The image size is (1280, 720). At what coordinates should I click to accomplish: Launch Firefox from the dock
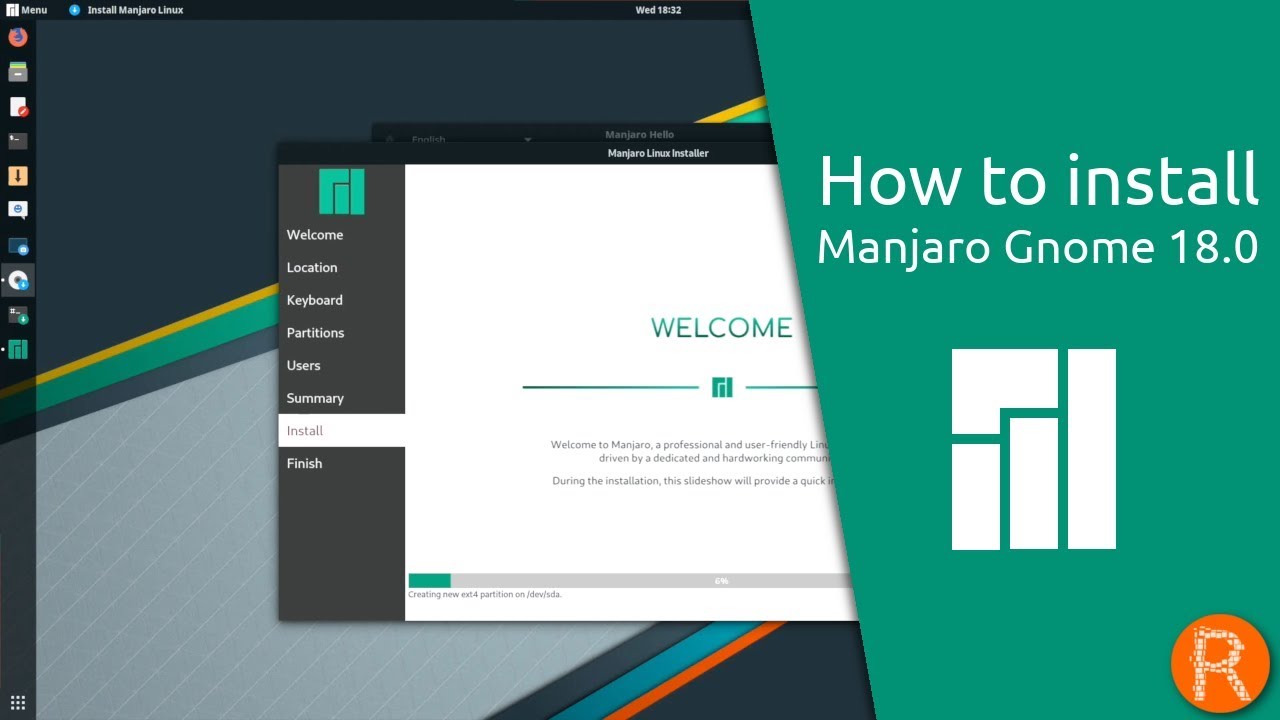[x=18, y=37]
